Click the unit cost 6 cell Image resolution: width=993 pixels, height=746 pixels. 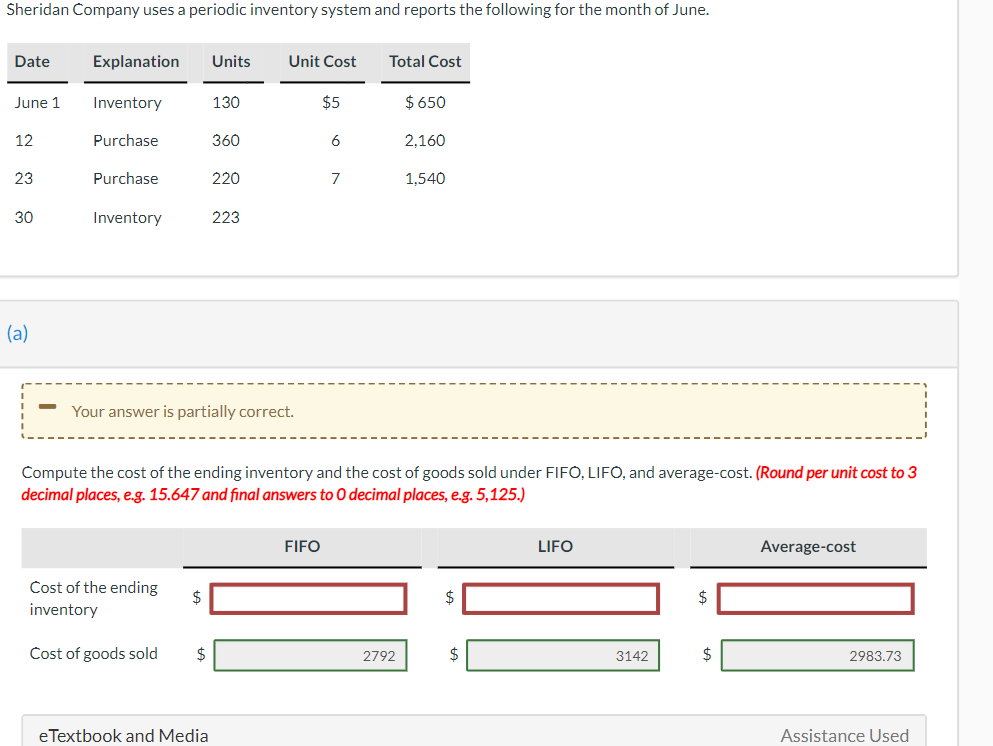(336, 141)
